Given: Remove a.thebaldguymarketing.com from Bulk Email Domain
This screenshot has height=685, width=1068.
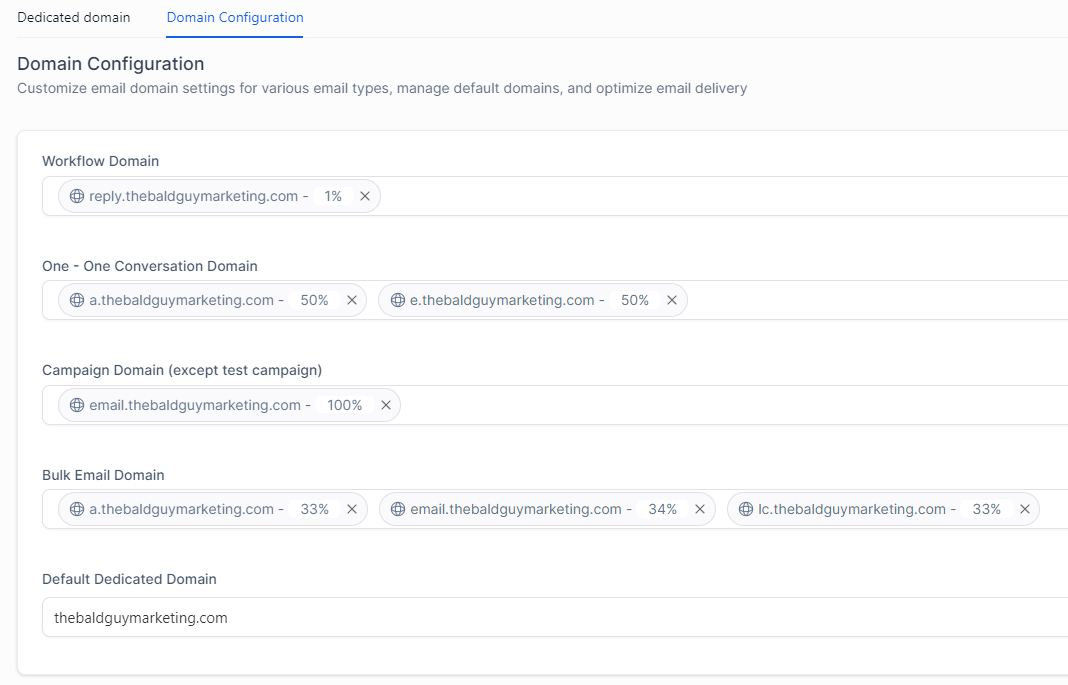Looking at the screenshot, I should [x=352, y=509].
